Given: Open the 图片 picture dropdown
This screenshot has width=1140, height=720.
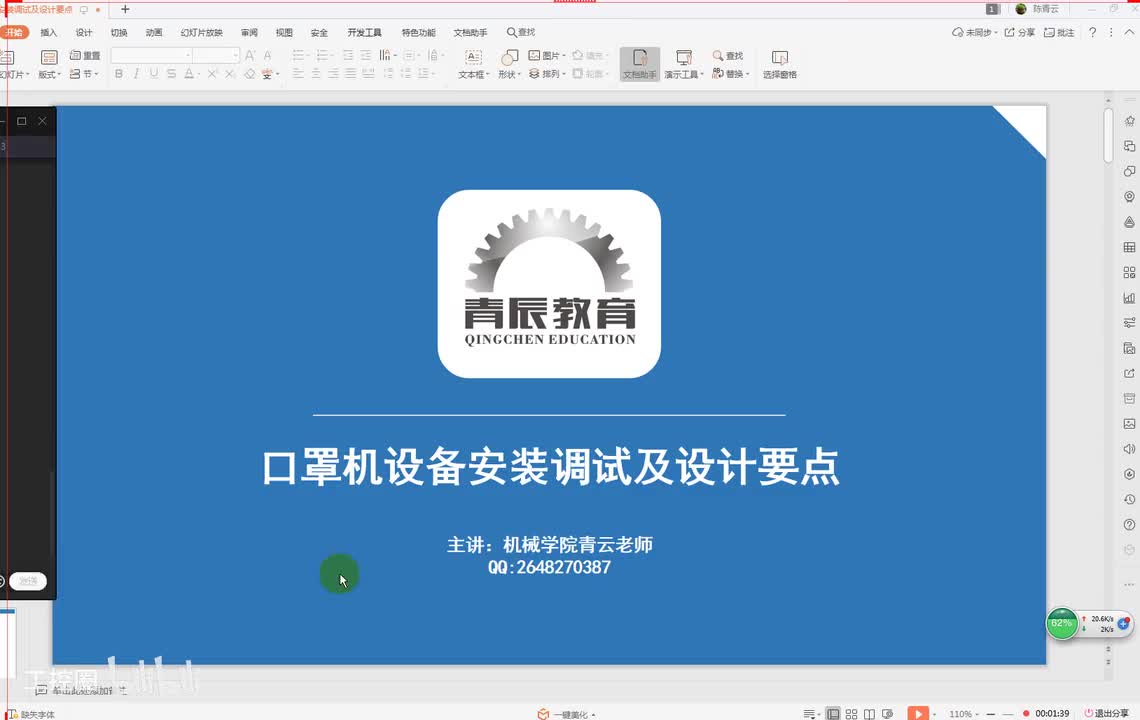Looking at the screenshot, I should [547, 55].
